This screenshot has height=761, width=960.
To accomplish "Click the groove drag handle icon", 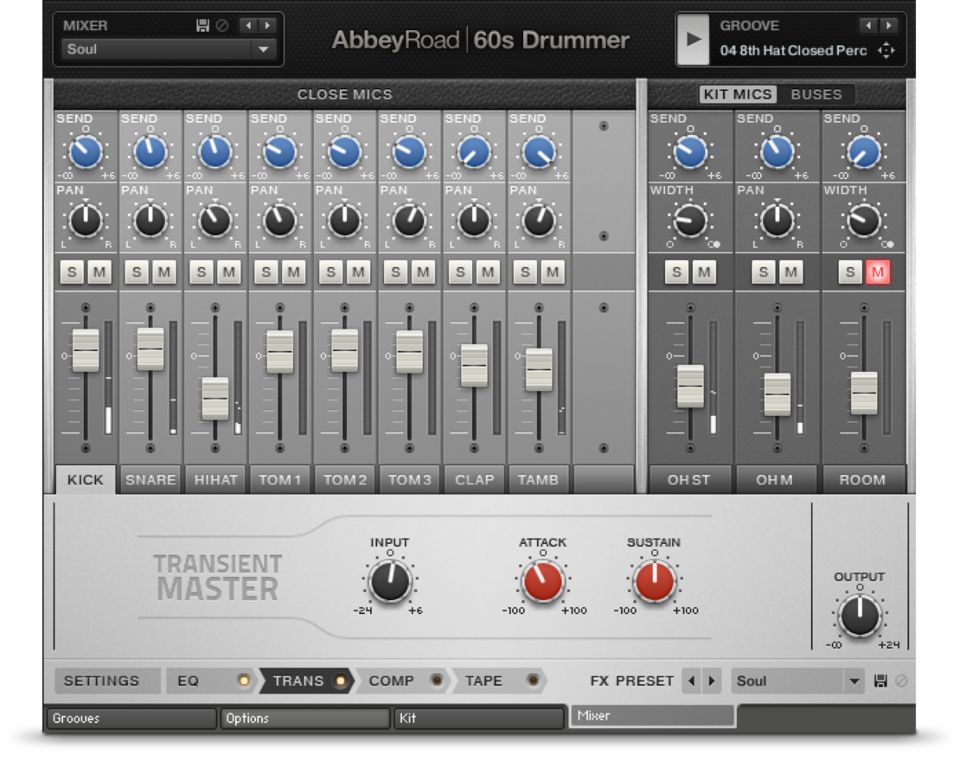I will [886, 51].
